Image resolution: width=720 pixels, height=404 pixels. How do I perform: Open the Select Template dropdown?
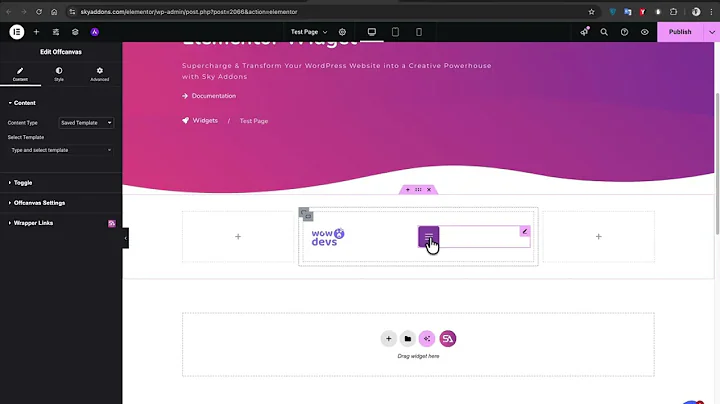point(61,150)
